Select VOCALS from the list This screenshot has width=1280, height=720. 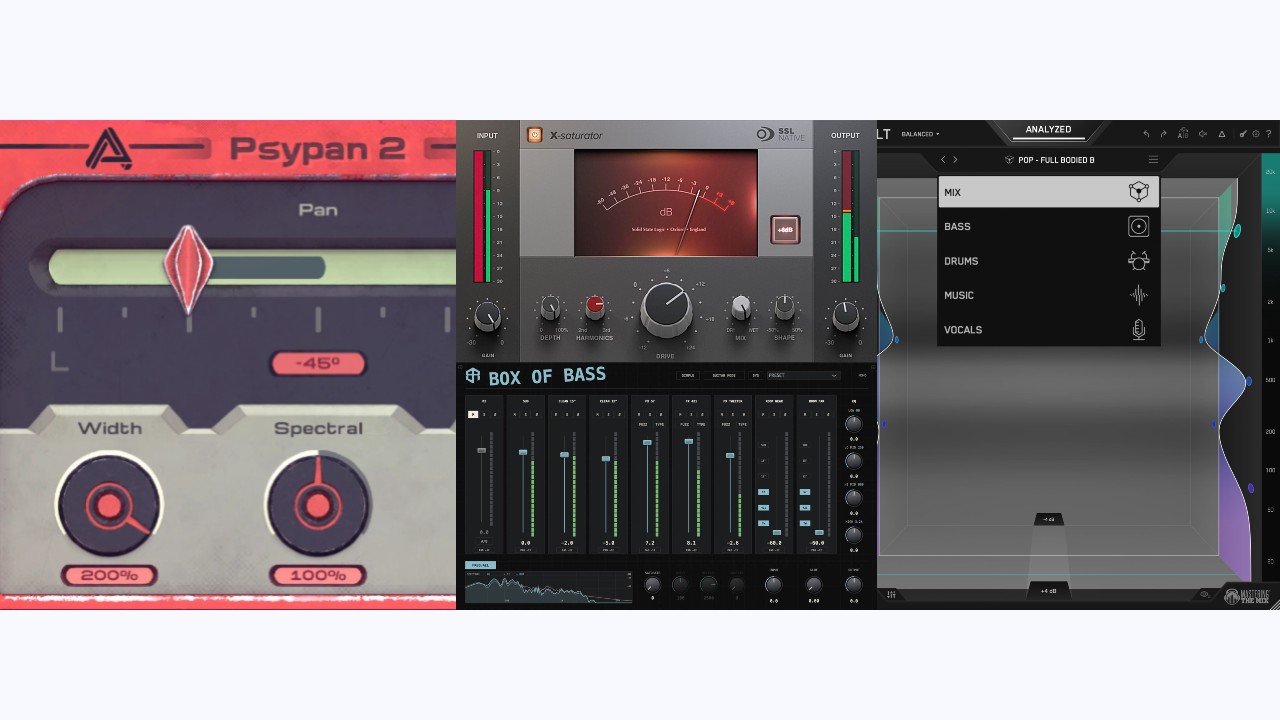click(1048, 329)
